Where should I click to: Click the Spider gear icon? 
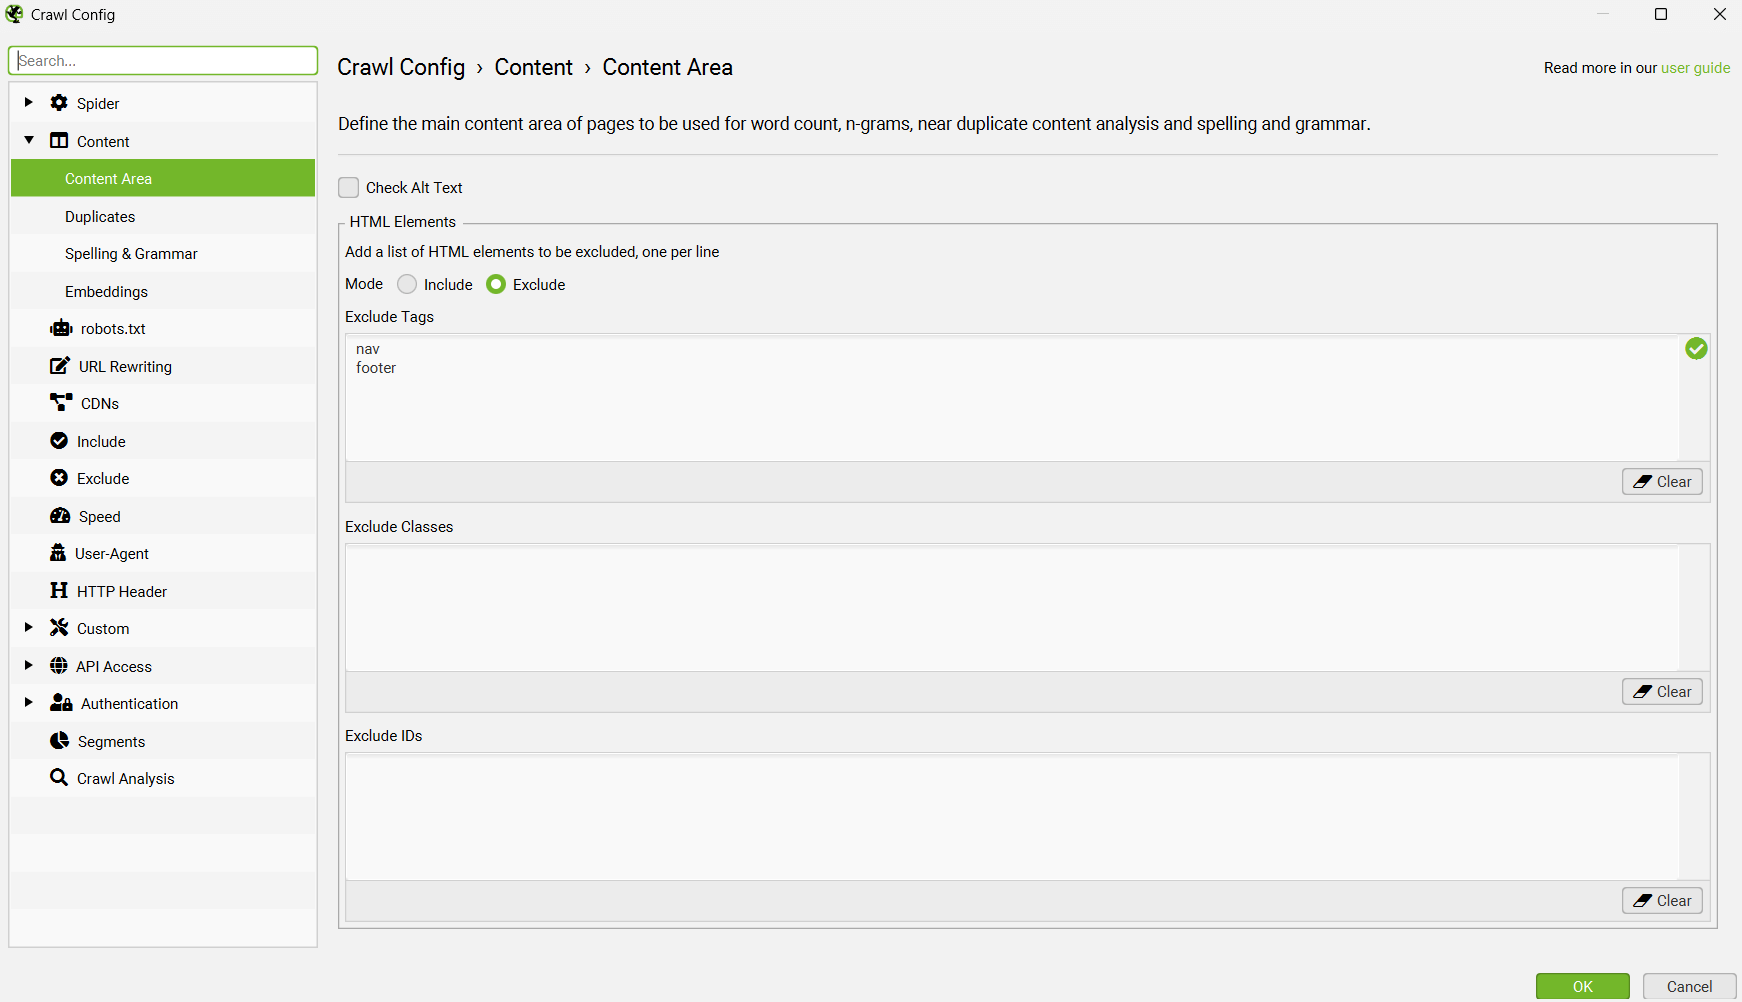pos(59,103)
